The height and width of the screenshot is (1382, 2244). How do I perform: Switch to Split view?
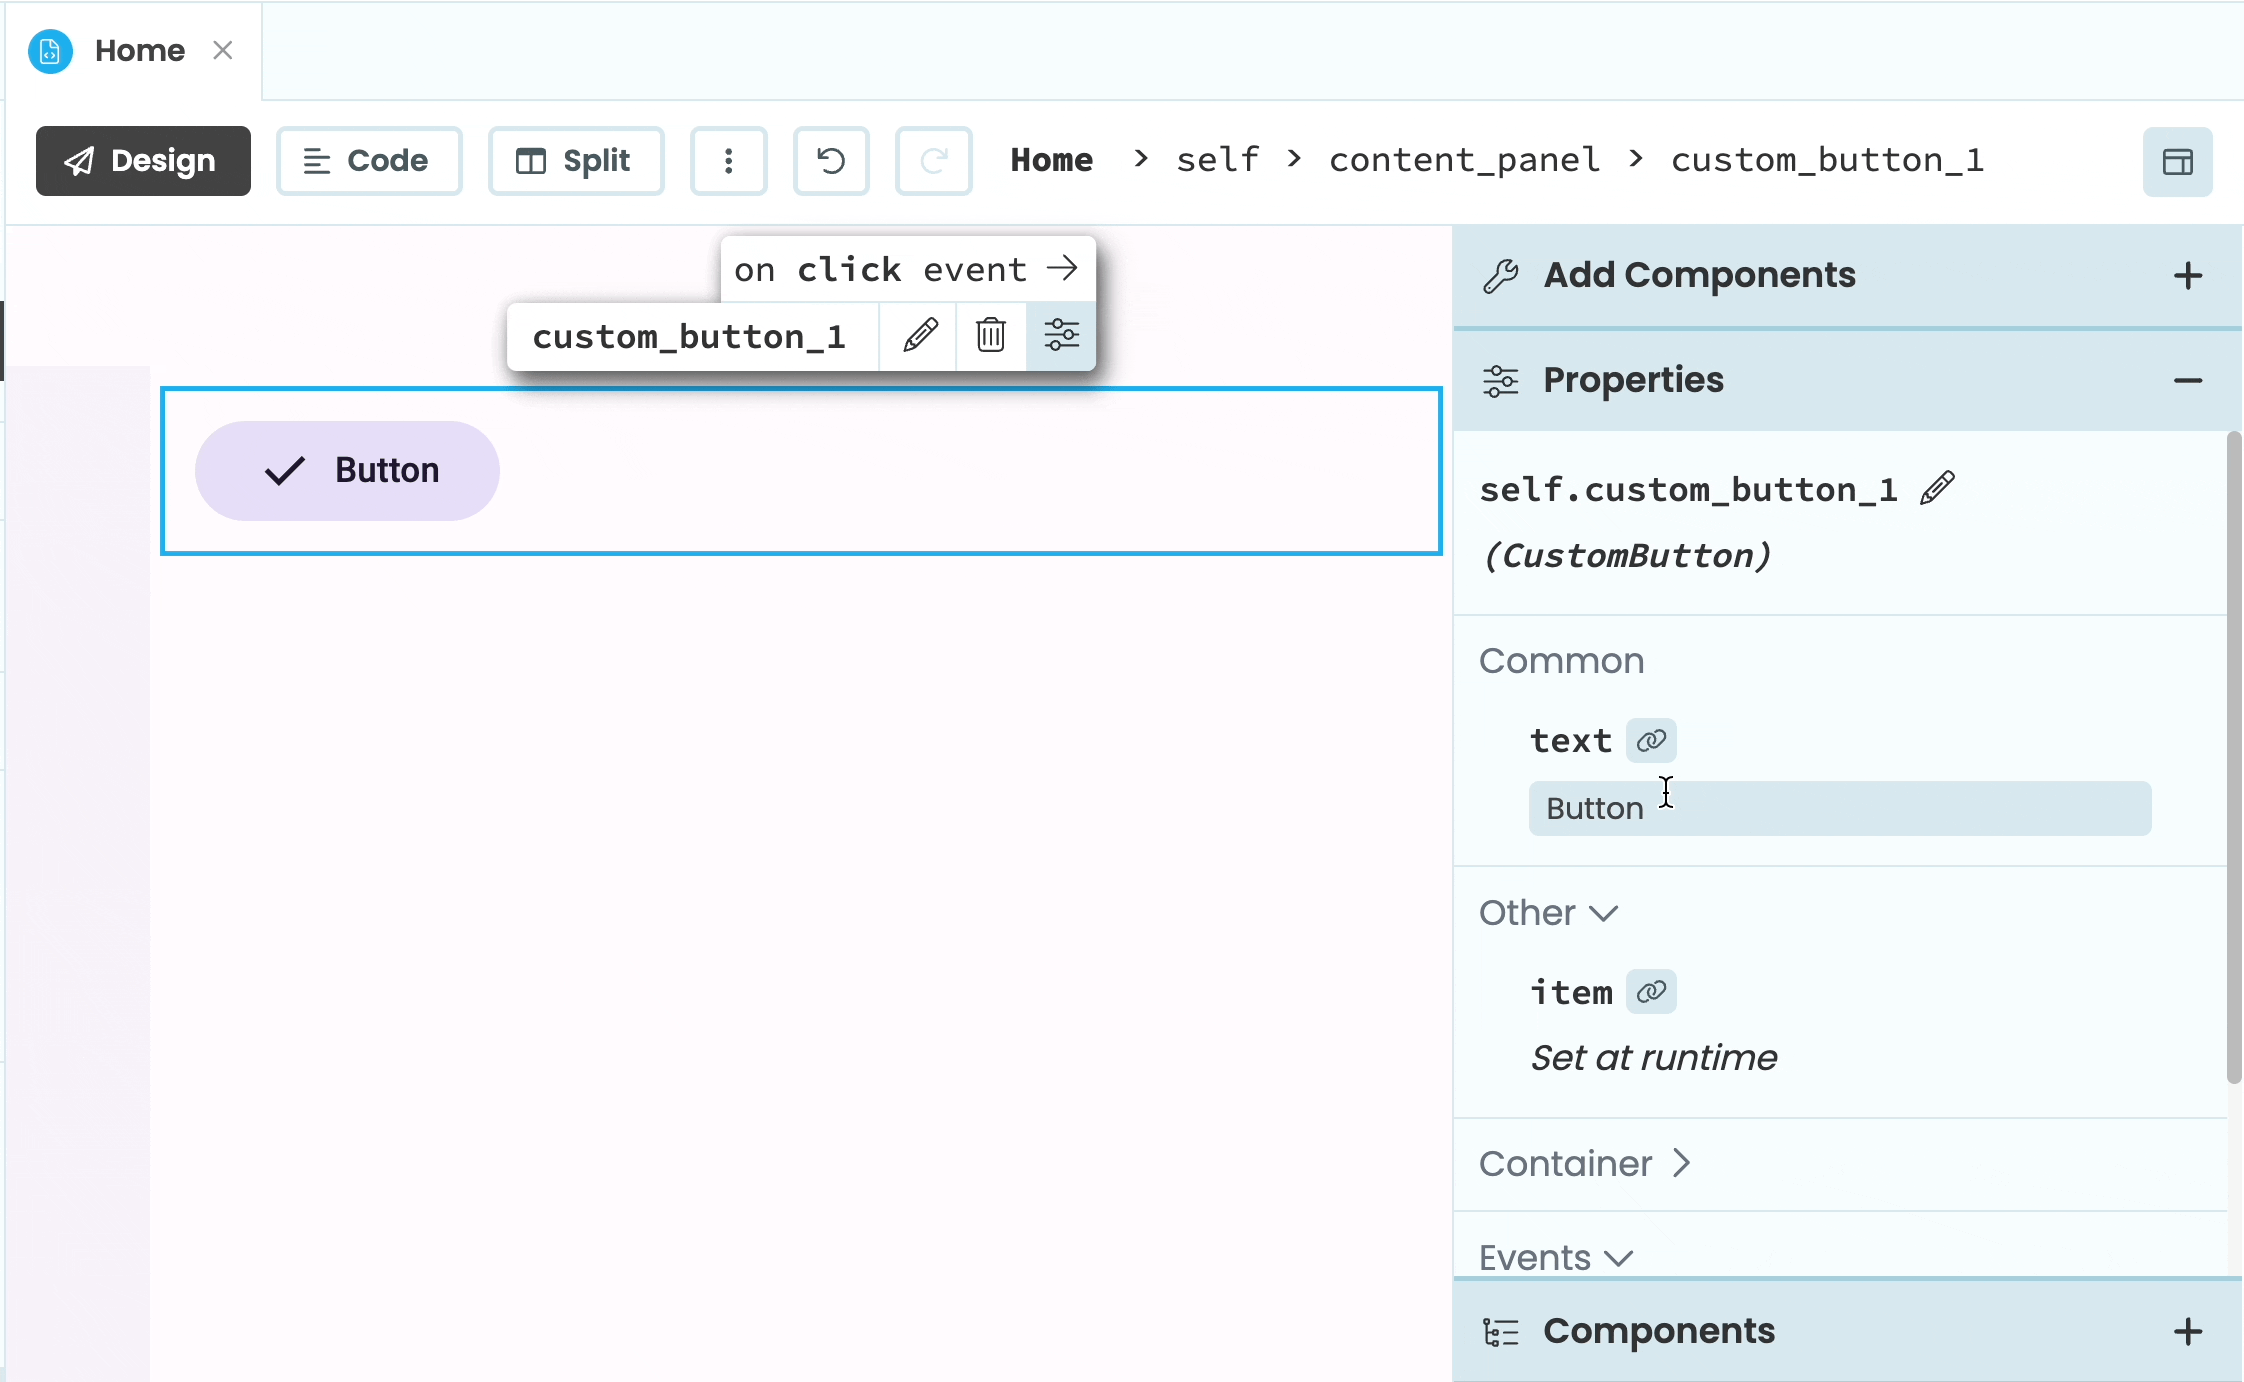click(x=576, y=160)
